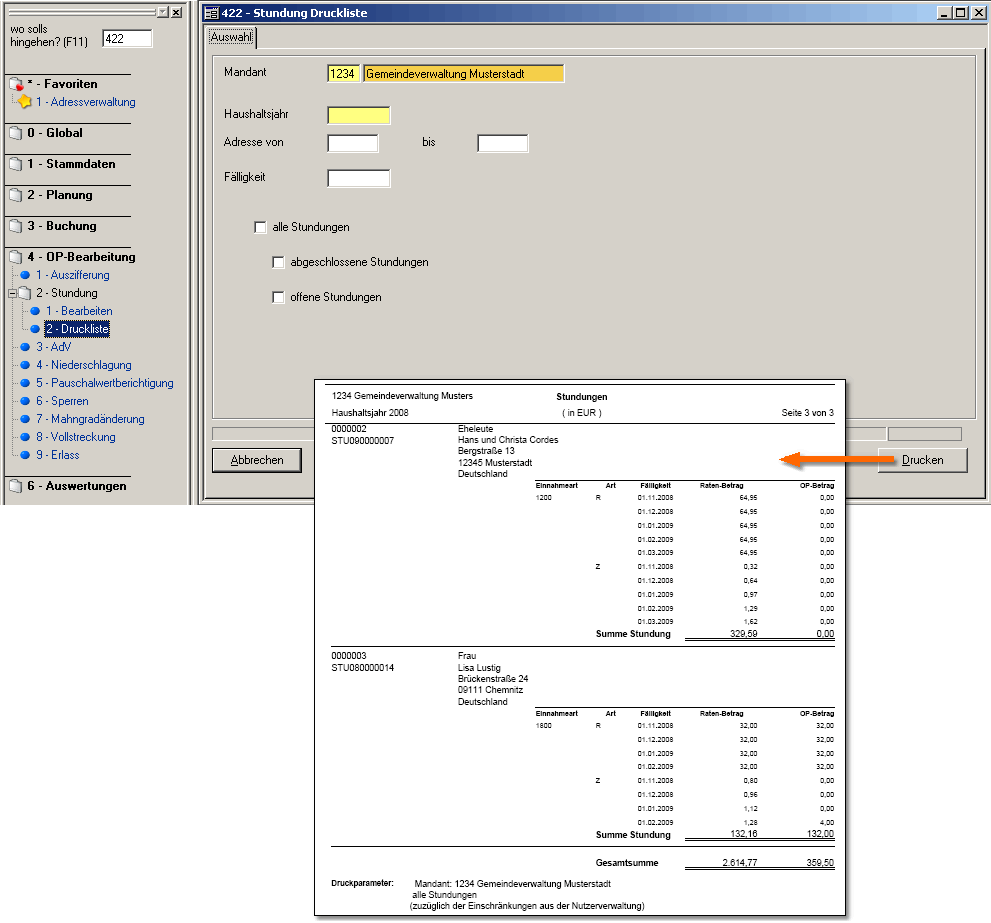Click the Planung section folder icon
This screenshot has height=923, width=991.
pos(15,195)
